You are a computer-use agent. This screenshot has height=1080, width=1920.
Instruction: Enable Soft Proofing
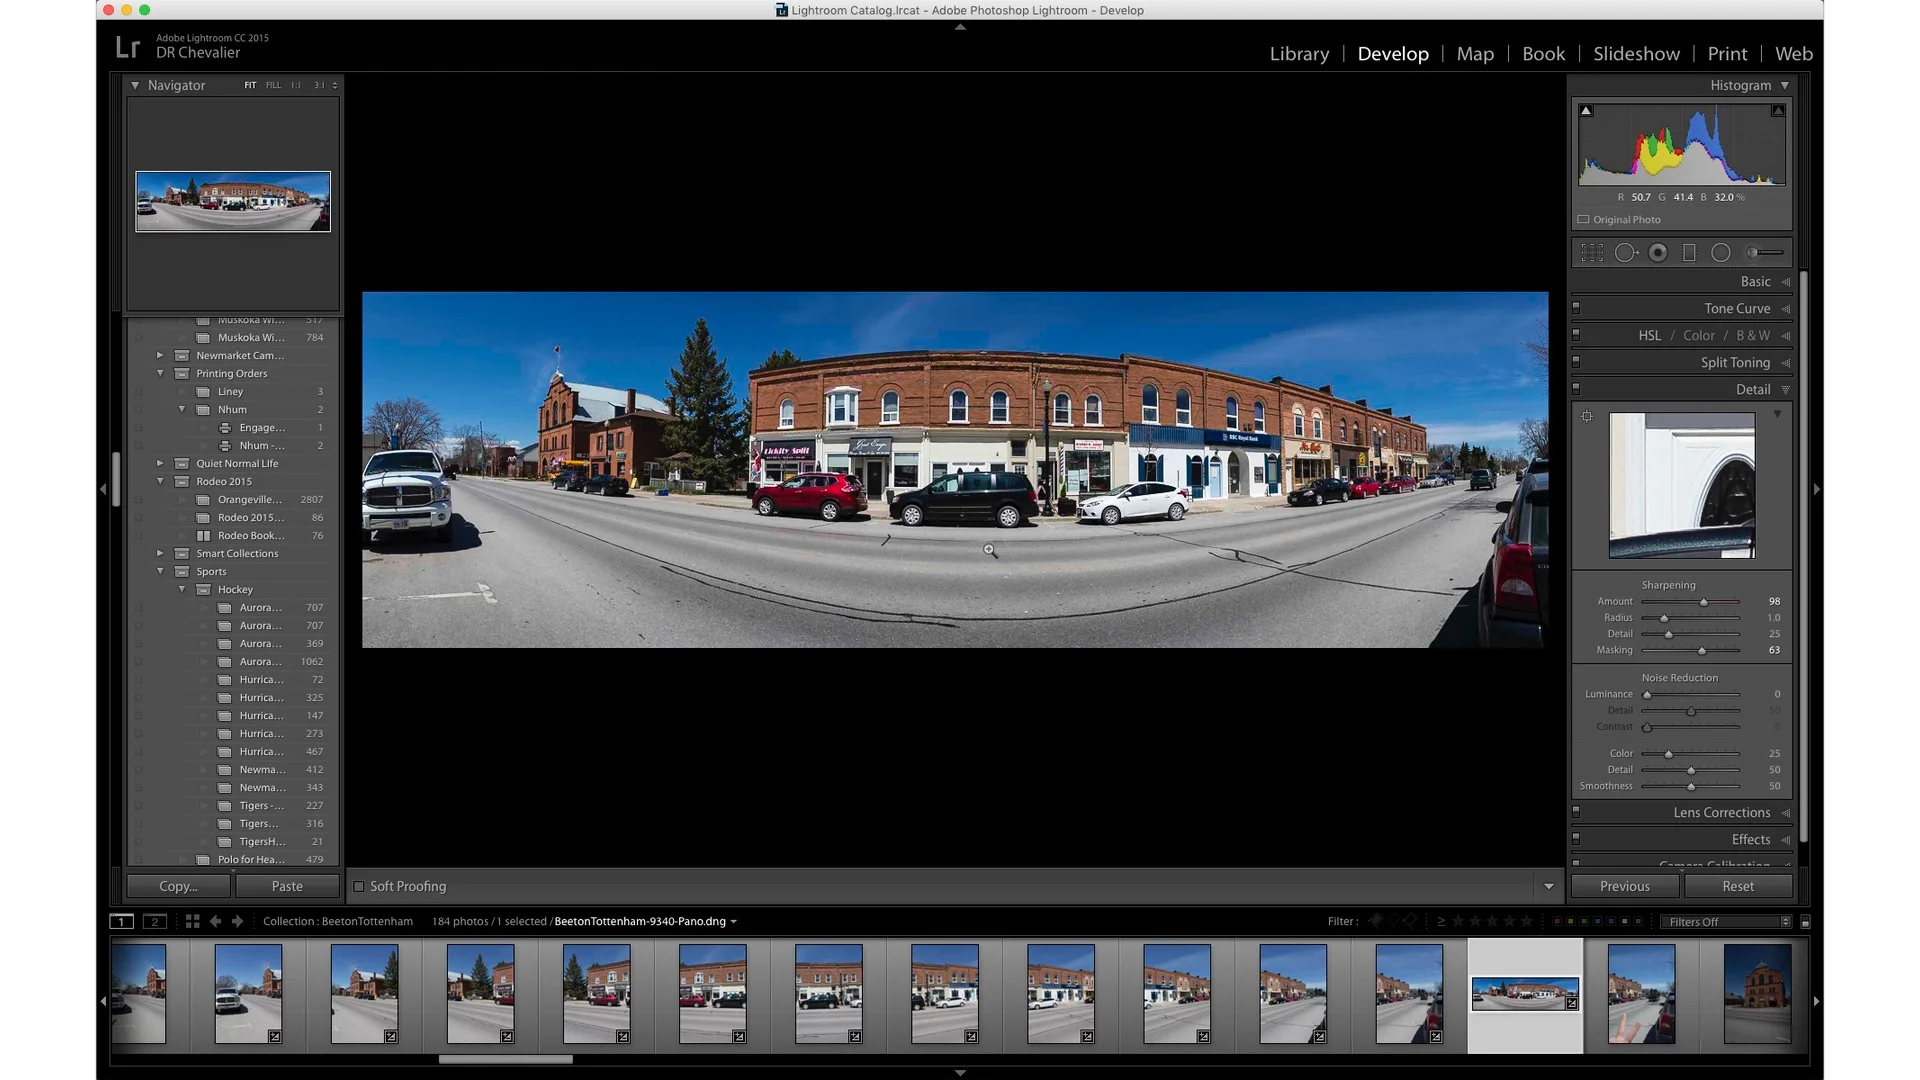(358, 886)
